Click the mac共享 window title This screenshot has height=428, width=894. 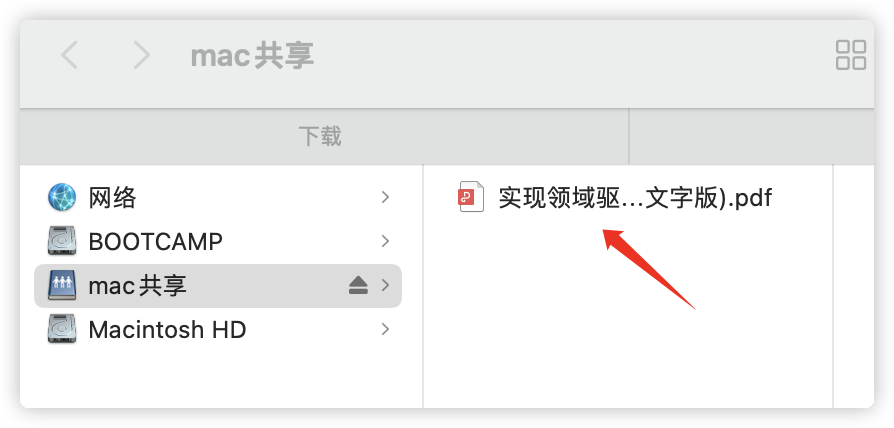(252, 56)
